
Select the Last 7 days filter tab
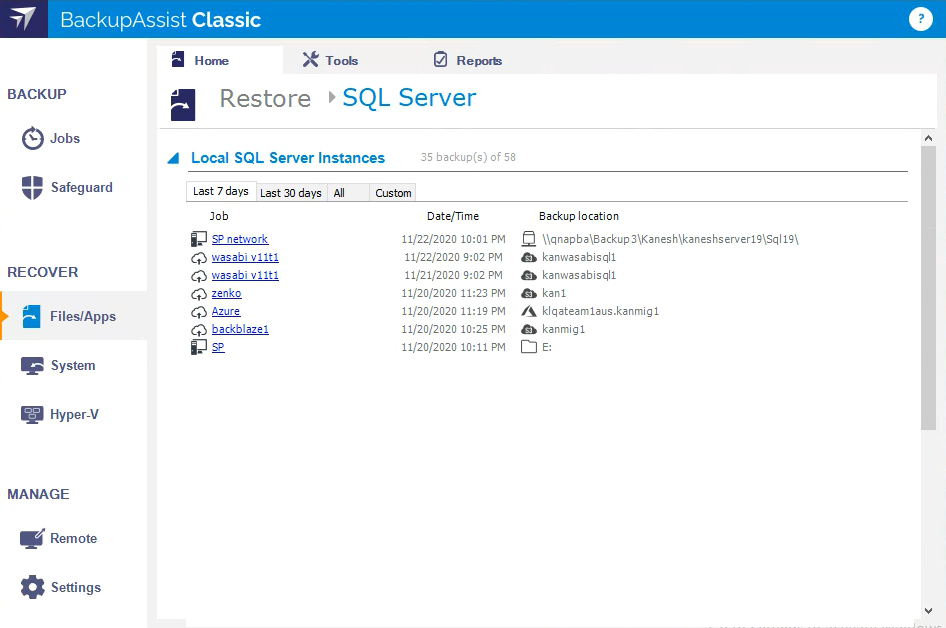pyautogui.click(x=221, y=191)
